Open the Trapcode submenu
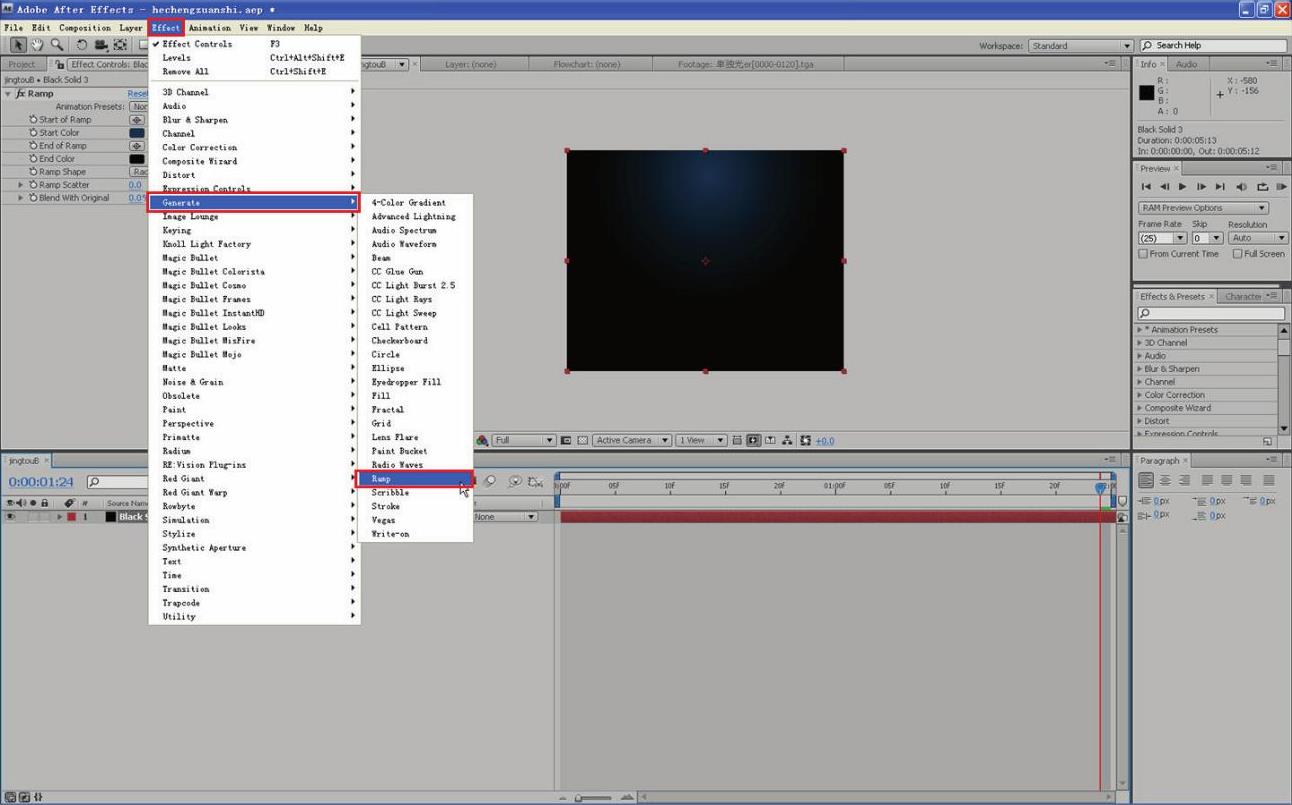Screen dimensions: 1292x805 tap(254, 603)
